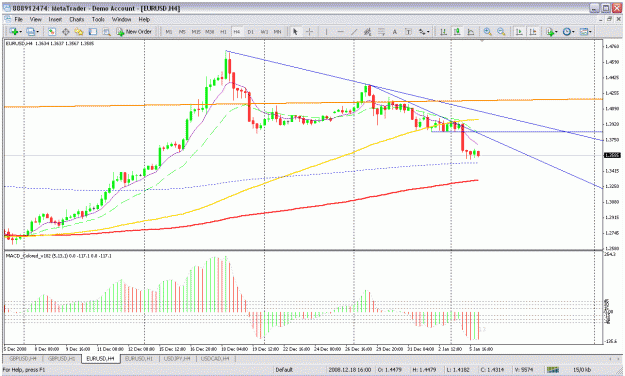The width and height of the screenshot is (625, 376).
Task: Switch timeframe to M5
Action: pyautogui.click(x=183, y=31)
